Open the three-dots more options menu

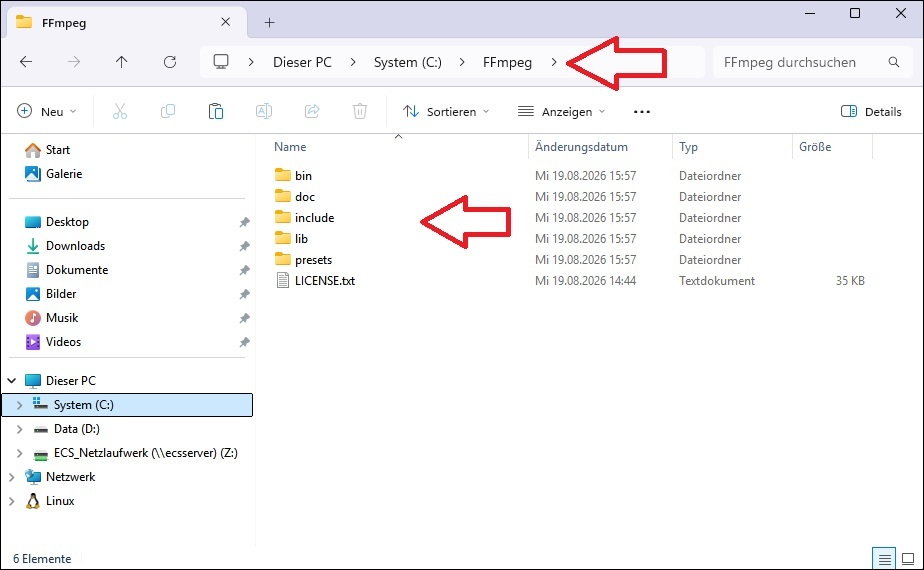[642, 111]
